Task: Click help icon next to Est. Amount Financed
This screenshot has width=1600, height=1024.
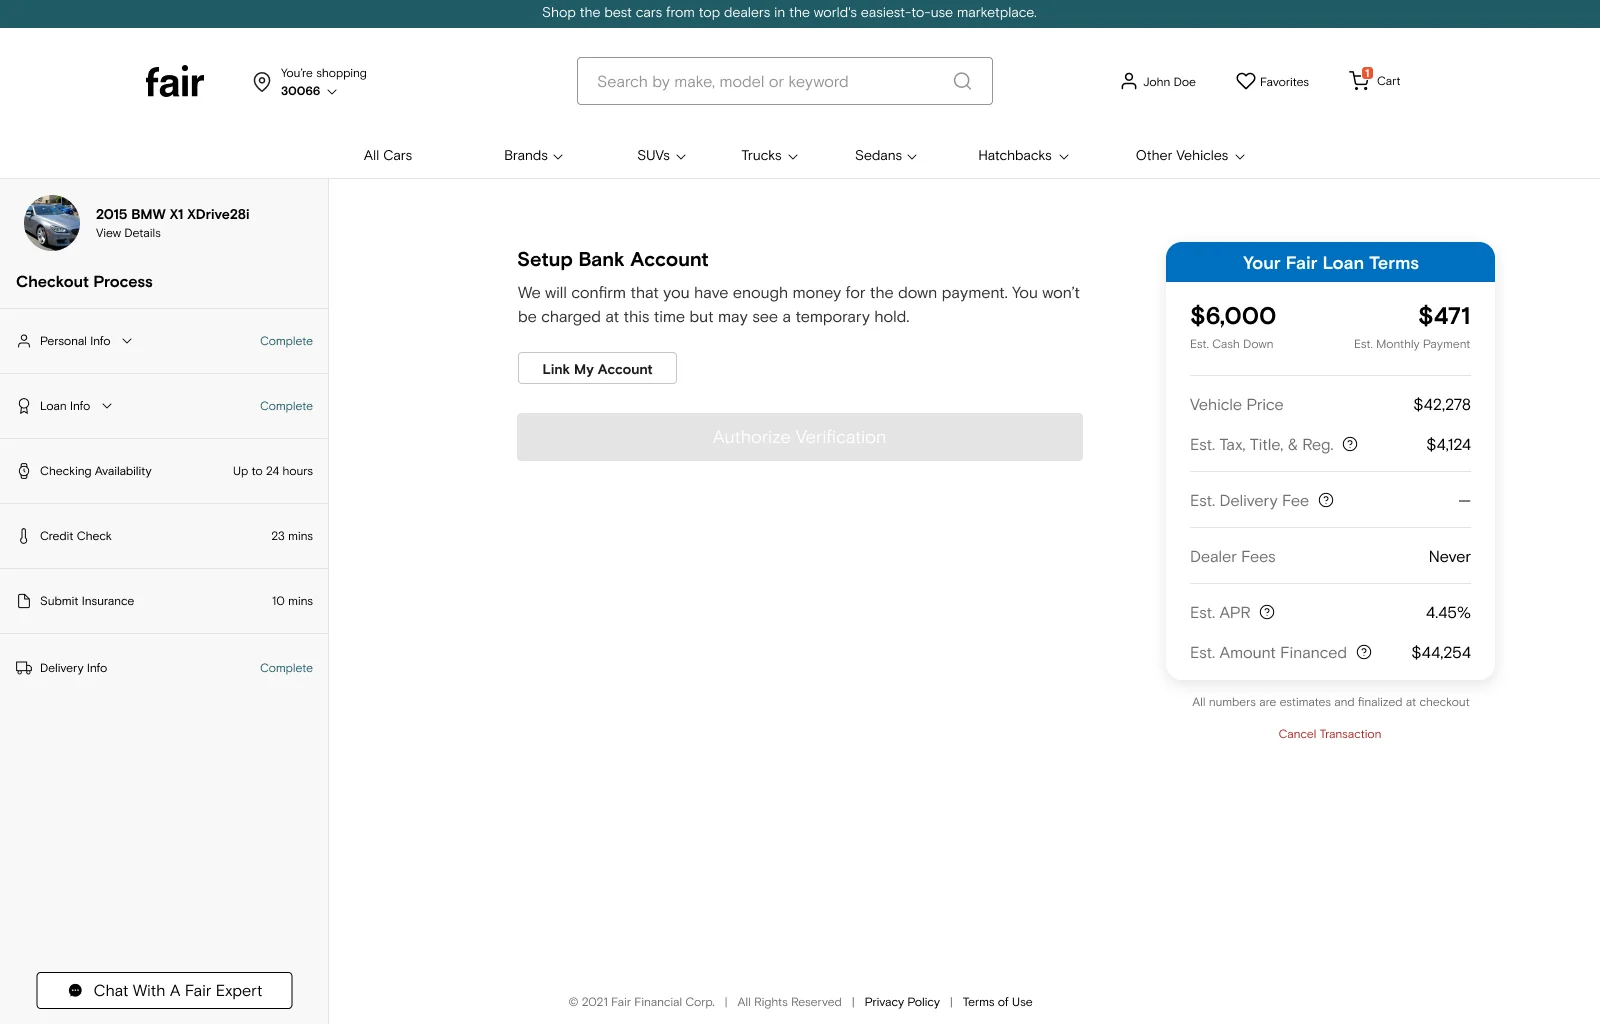Action: [x=1364, y=652]
